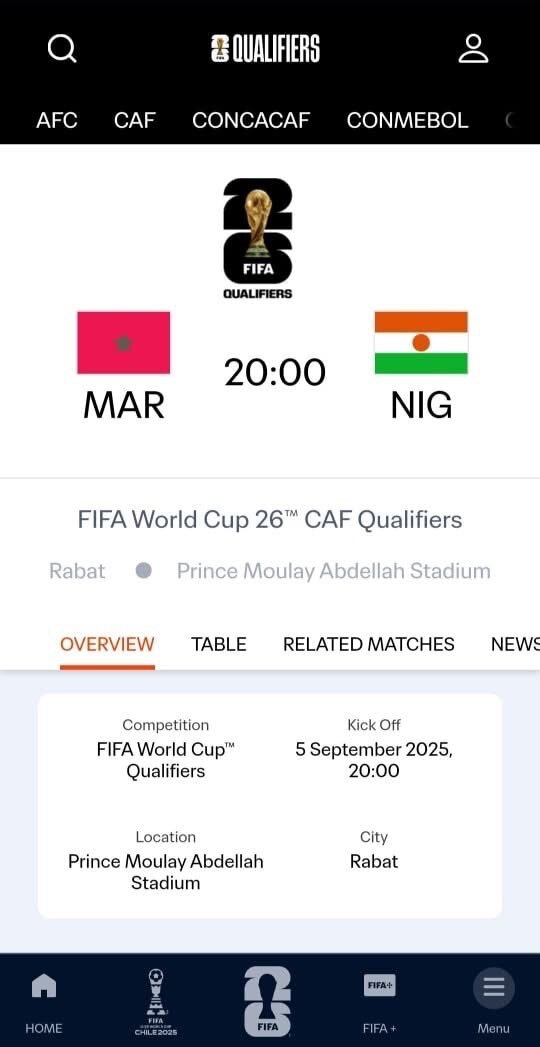This screenshot has width=540, height=1047.
Task: Select the CONCACAF confederation tab
Action: point(251,120)
